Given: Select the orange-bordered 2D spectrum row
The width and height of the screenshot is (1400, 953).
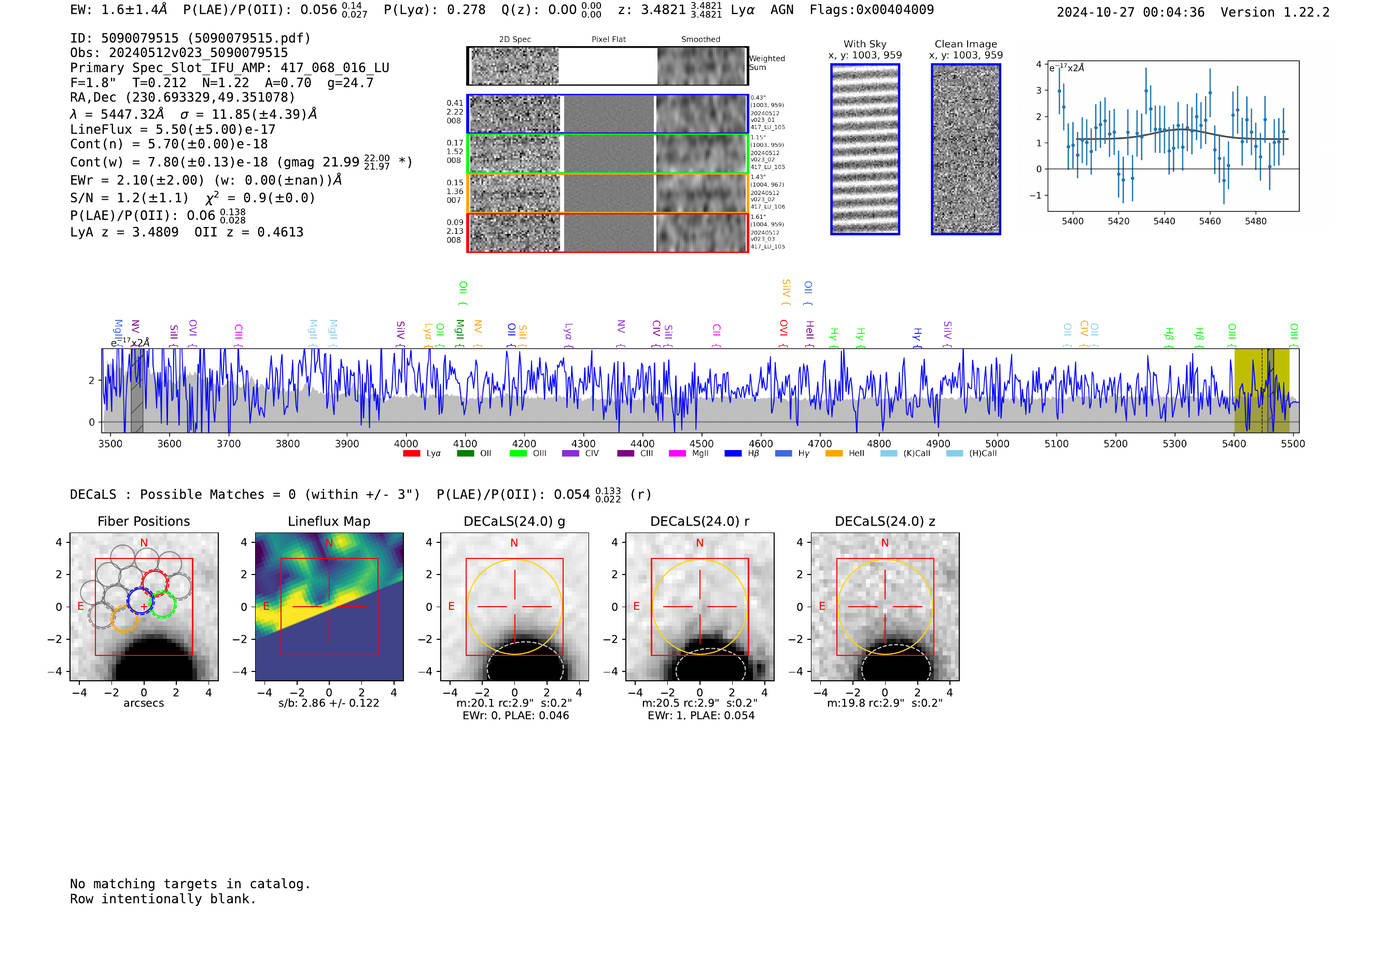Looking at the screenshot, I should (607, 193).
